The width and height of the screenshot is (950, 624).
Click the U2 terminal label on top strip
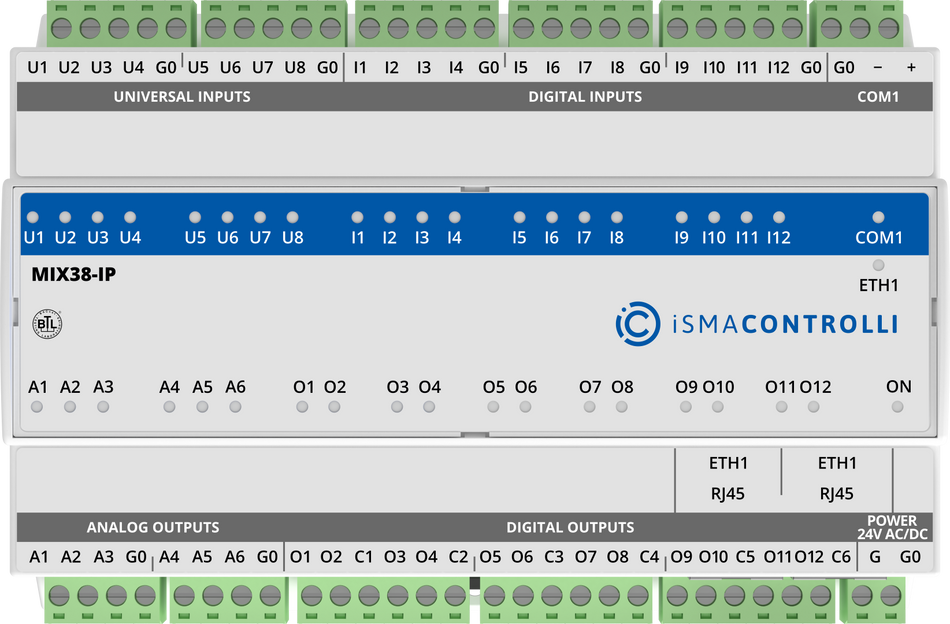coord(69,67)
